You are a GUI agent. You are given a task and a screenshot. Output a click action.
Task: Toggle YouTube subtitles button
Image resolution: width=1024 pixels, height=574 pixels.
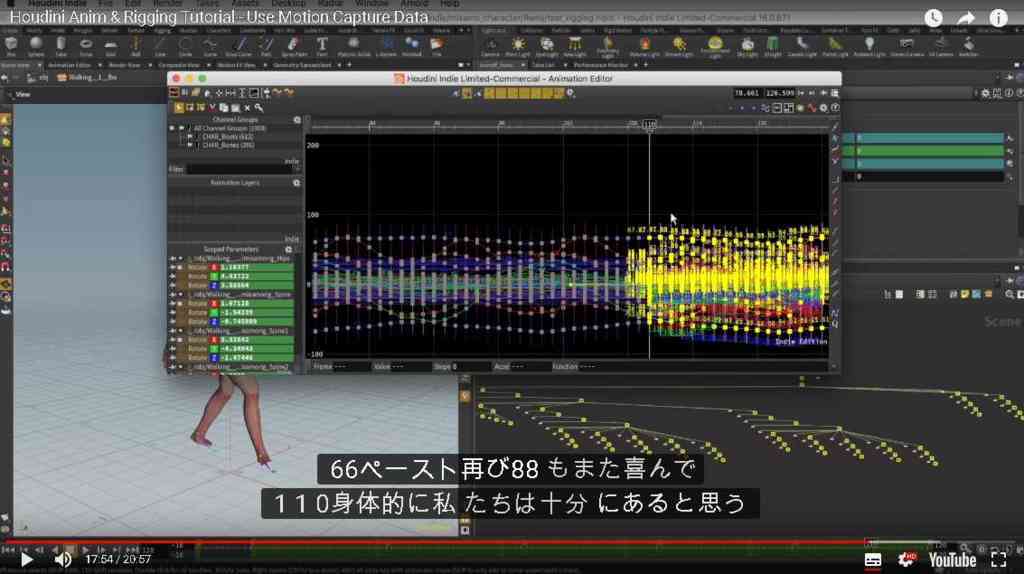click(x=872, y=560)
